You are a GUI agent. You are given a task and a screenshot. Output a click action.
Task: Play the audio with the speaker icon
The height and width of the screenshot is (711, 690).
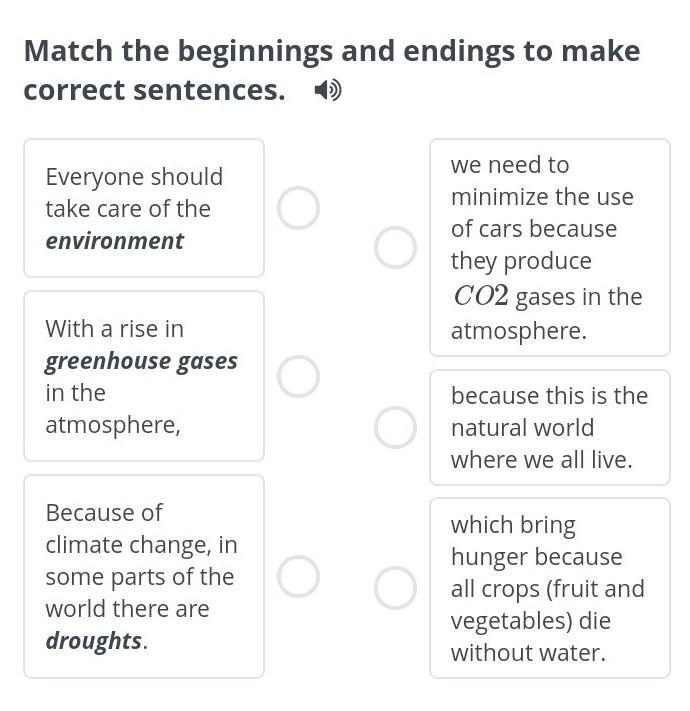pyautogui.click(x=328, y=90)
